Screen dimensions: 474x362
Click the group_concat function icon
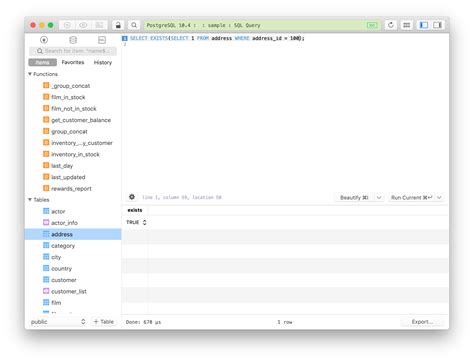pyautogui.click(x=46, y=131)
